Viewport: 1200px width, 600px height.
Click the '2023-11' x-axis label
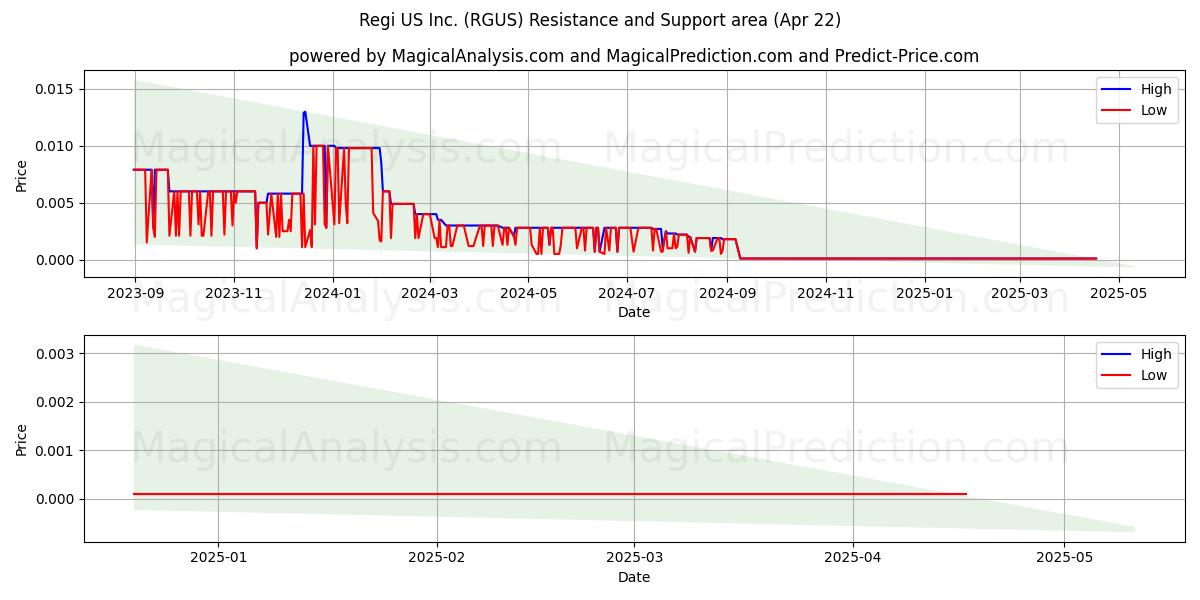(x=234, y=294)
